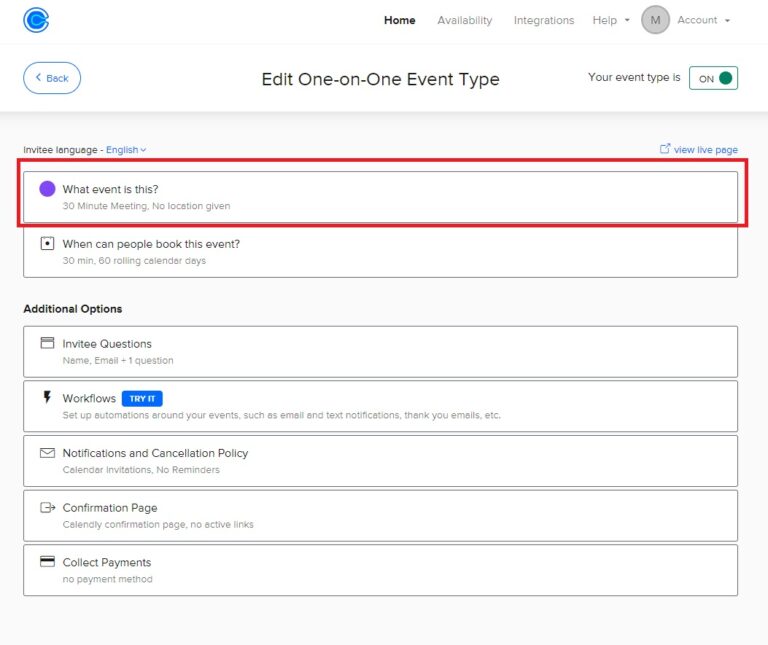Click the purple event color circle
The height and width of the screenshot is (645, 768).
coord(47,189)
